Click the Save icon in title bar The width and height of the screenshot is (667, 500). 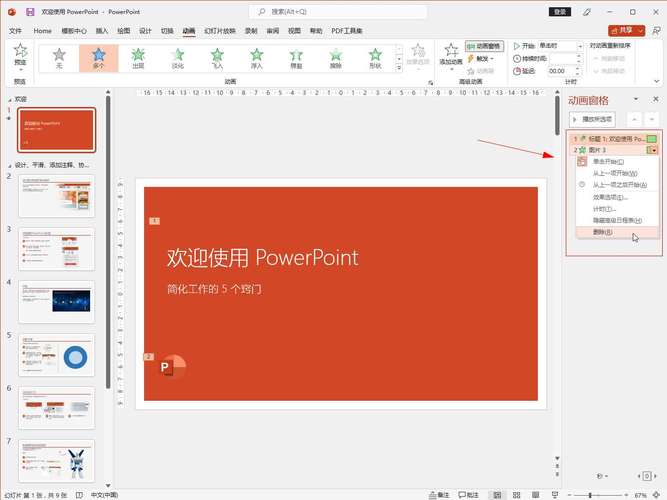coord(30,11)
